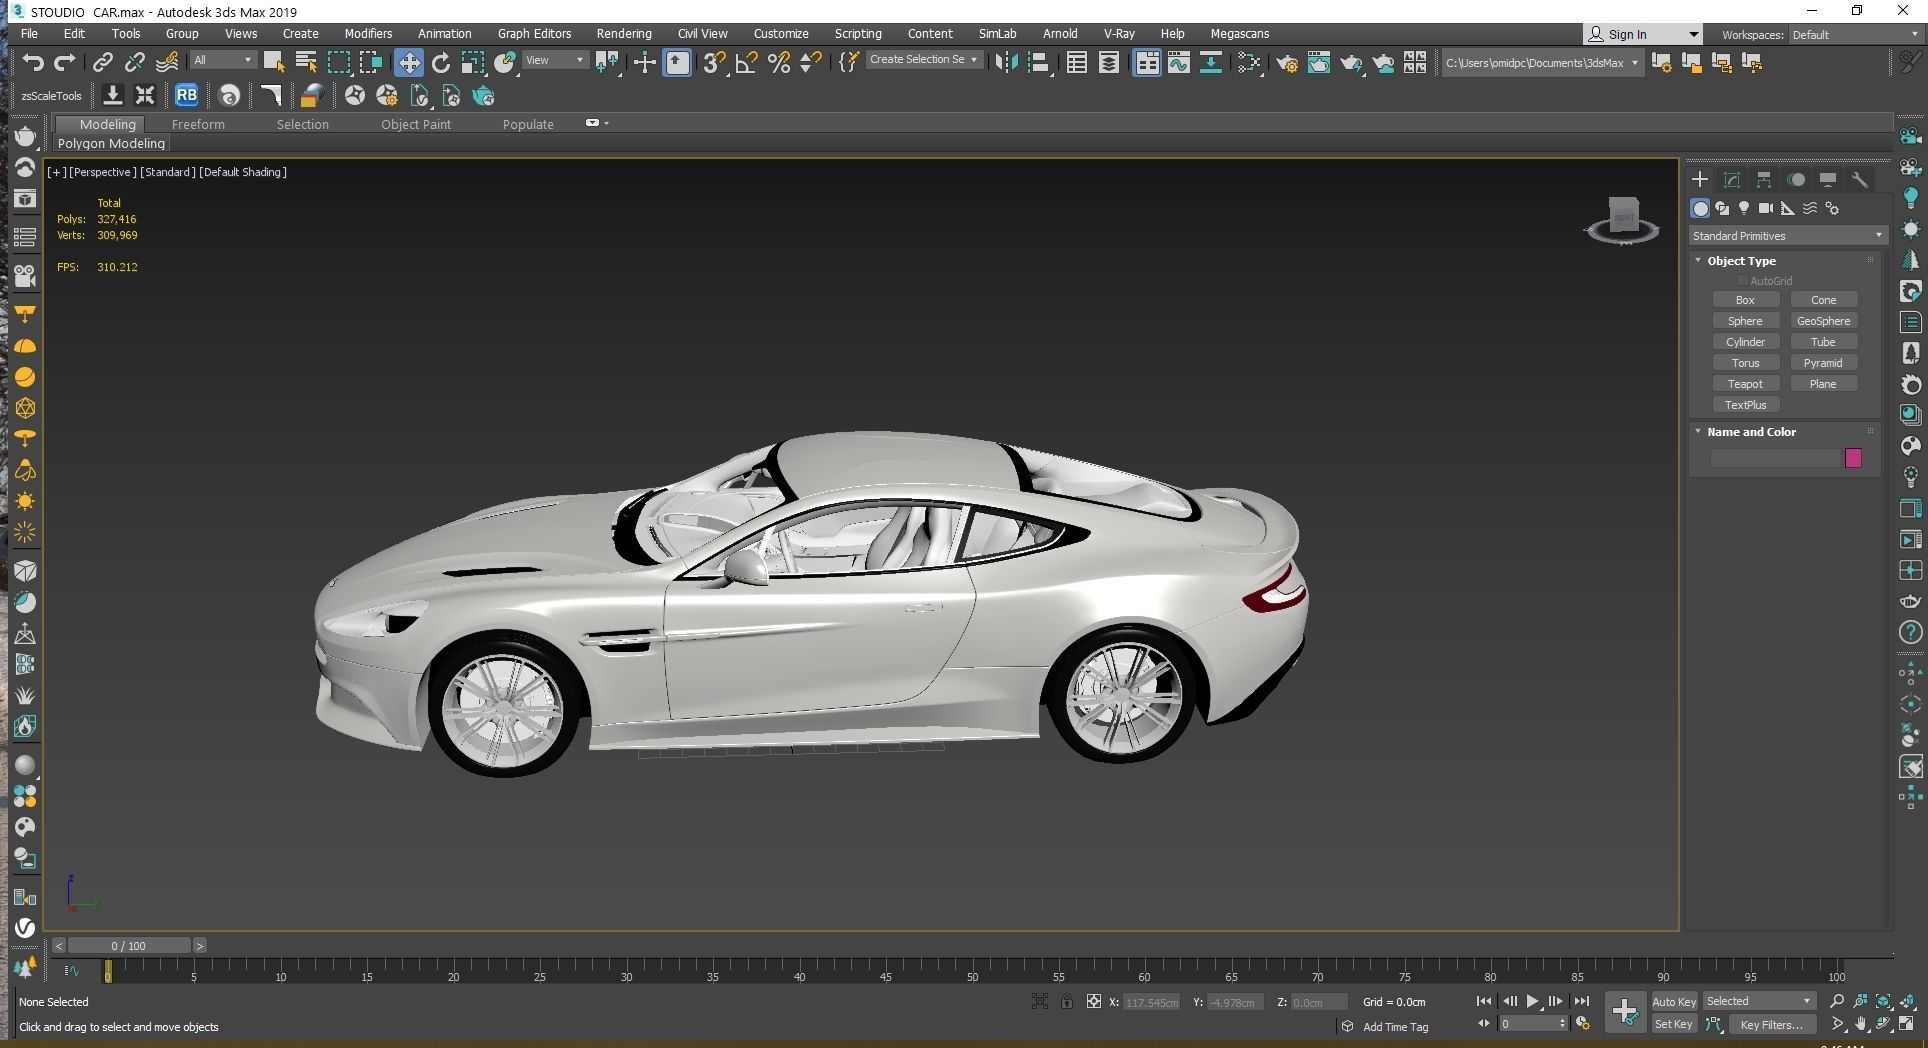Open the Sign In dropdown
This screenshot has height=1048, width=1928.
(1642, 34)
